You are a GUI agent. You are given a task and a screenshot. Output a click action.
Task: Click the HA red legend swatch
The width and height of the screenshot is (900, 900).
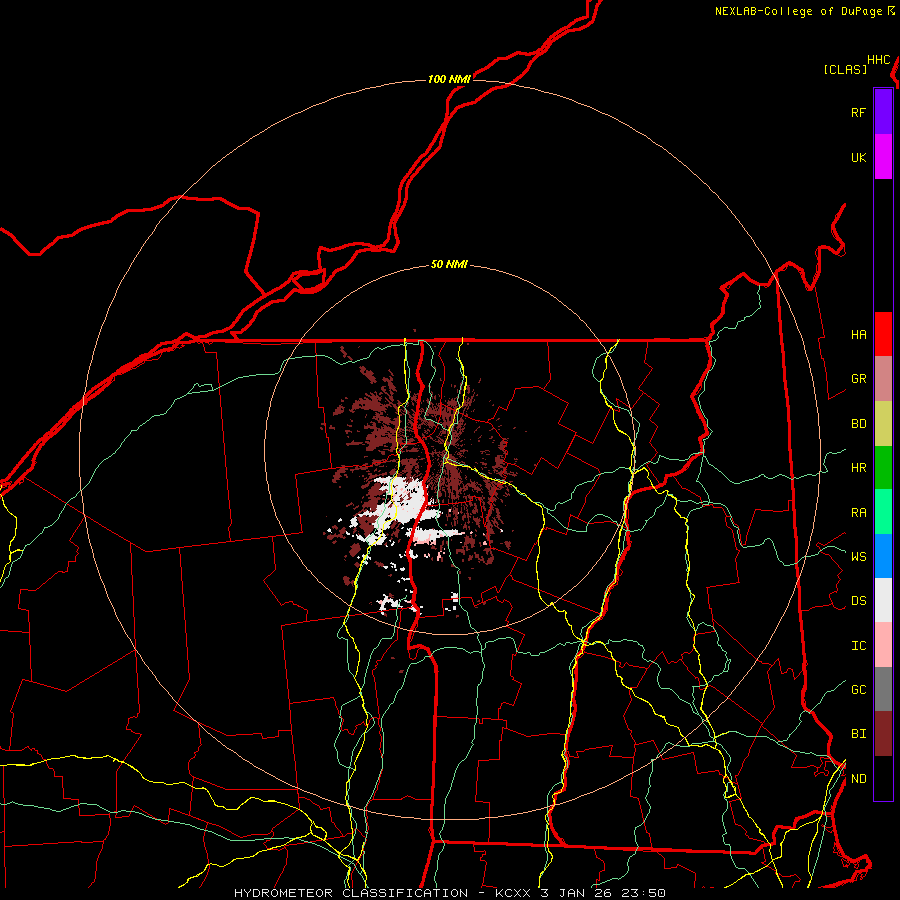coord(883,334)
